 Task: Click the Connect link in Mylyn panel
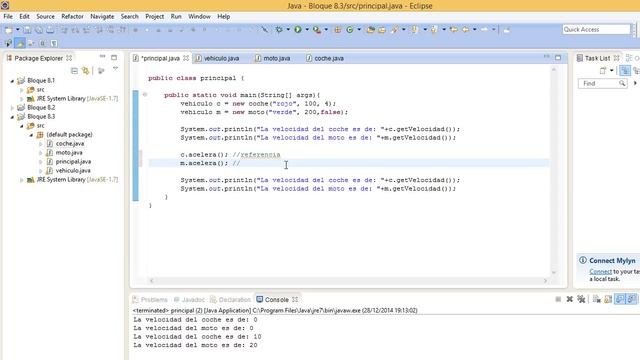coord(600,271)
